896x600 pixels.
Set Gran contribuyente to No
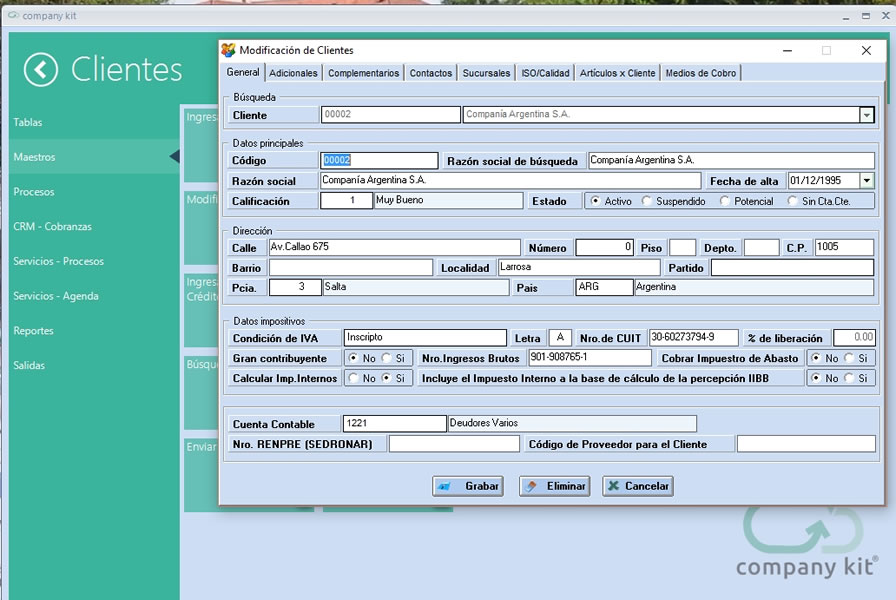(x=354, y=358)
